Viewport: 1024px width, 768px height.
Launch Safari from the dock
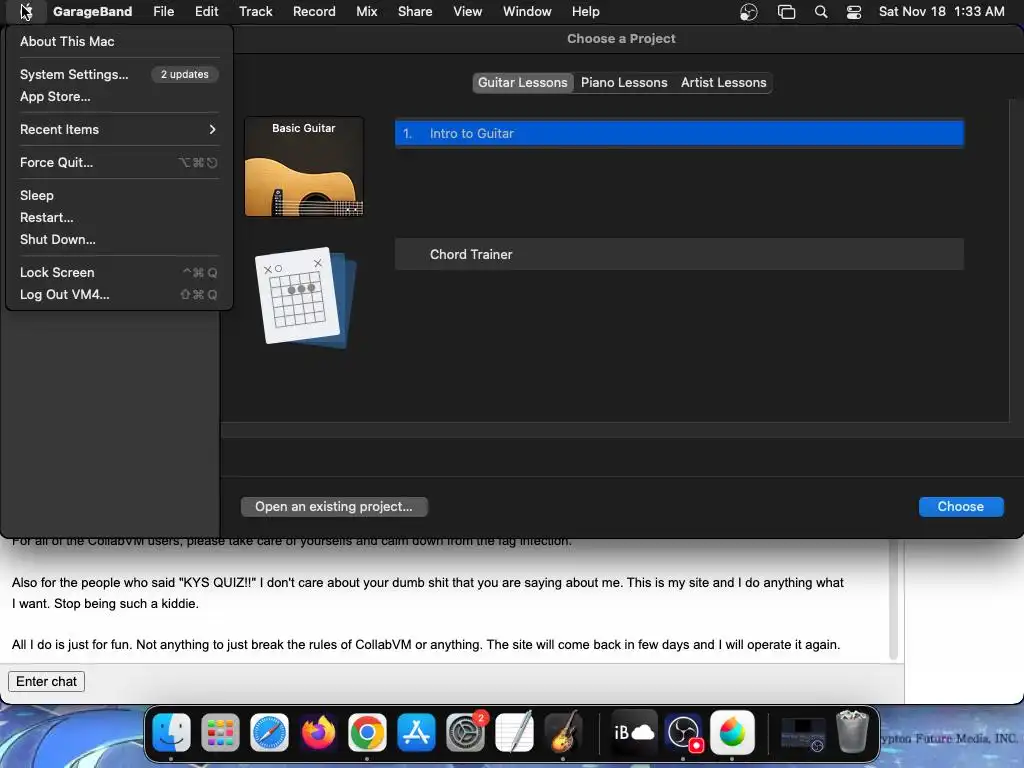(x=269, y=732)
